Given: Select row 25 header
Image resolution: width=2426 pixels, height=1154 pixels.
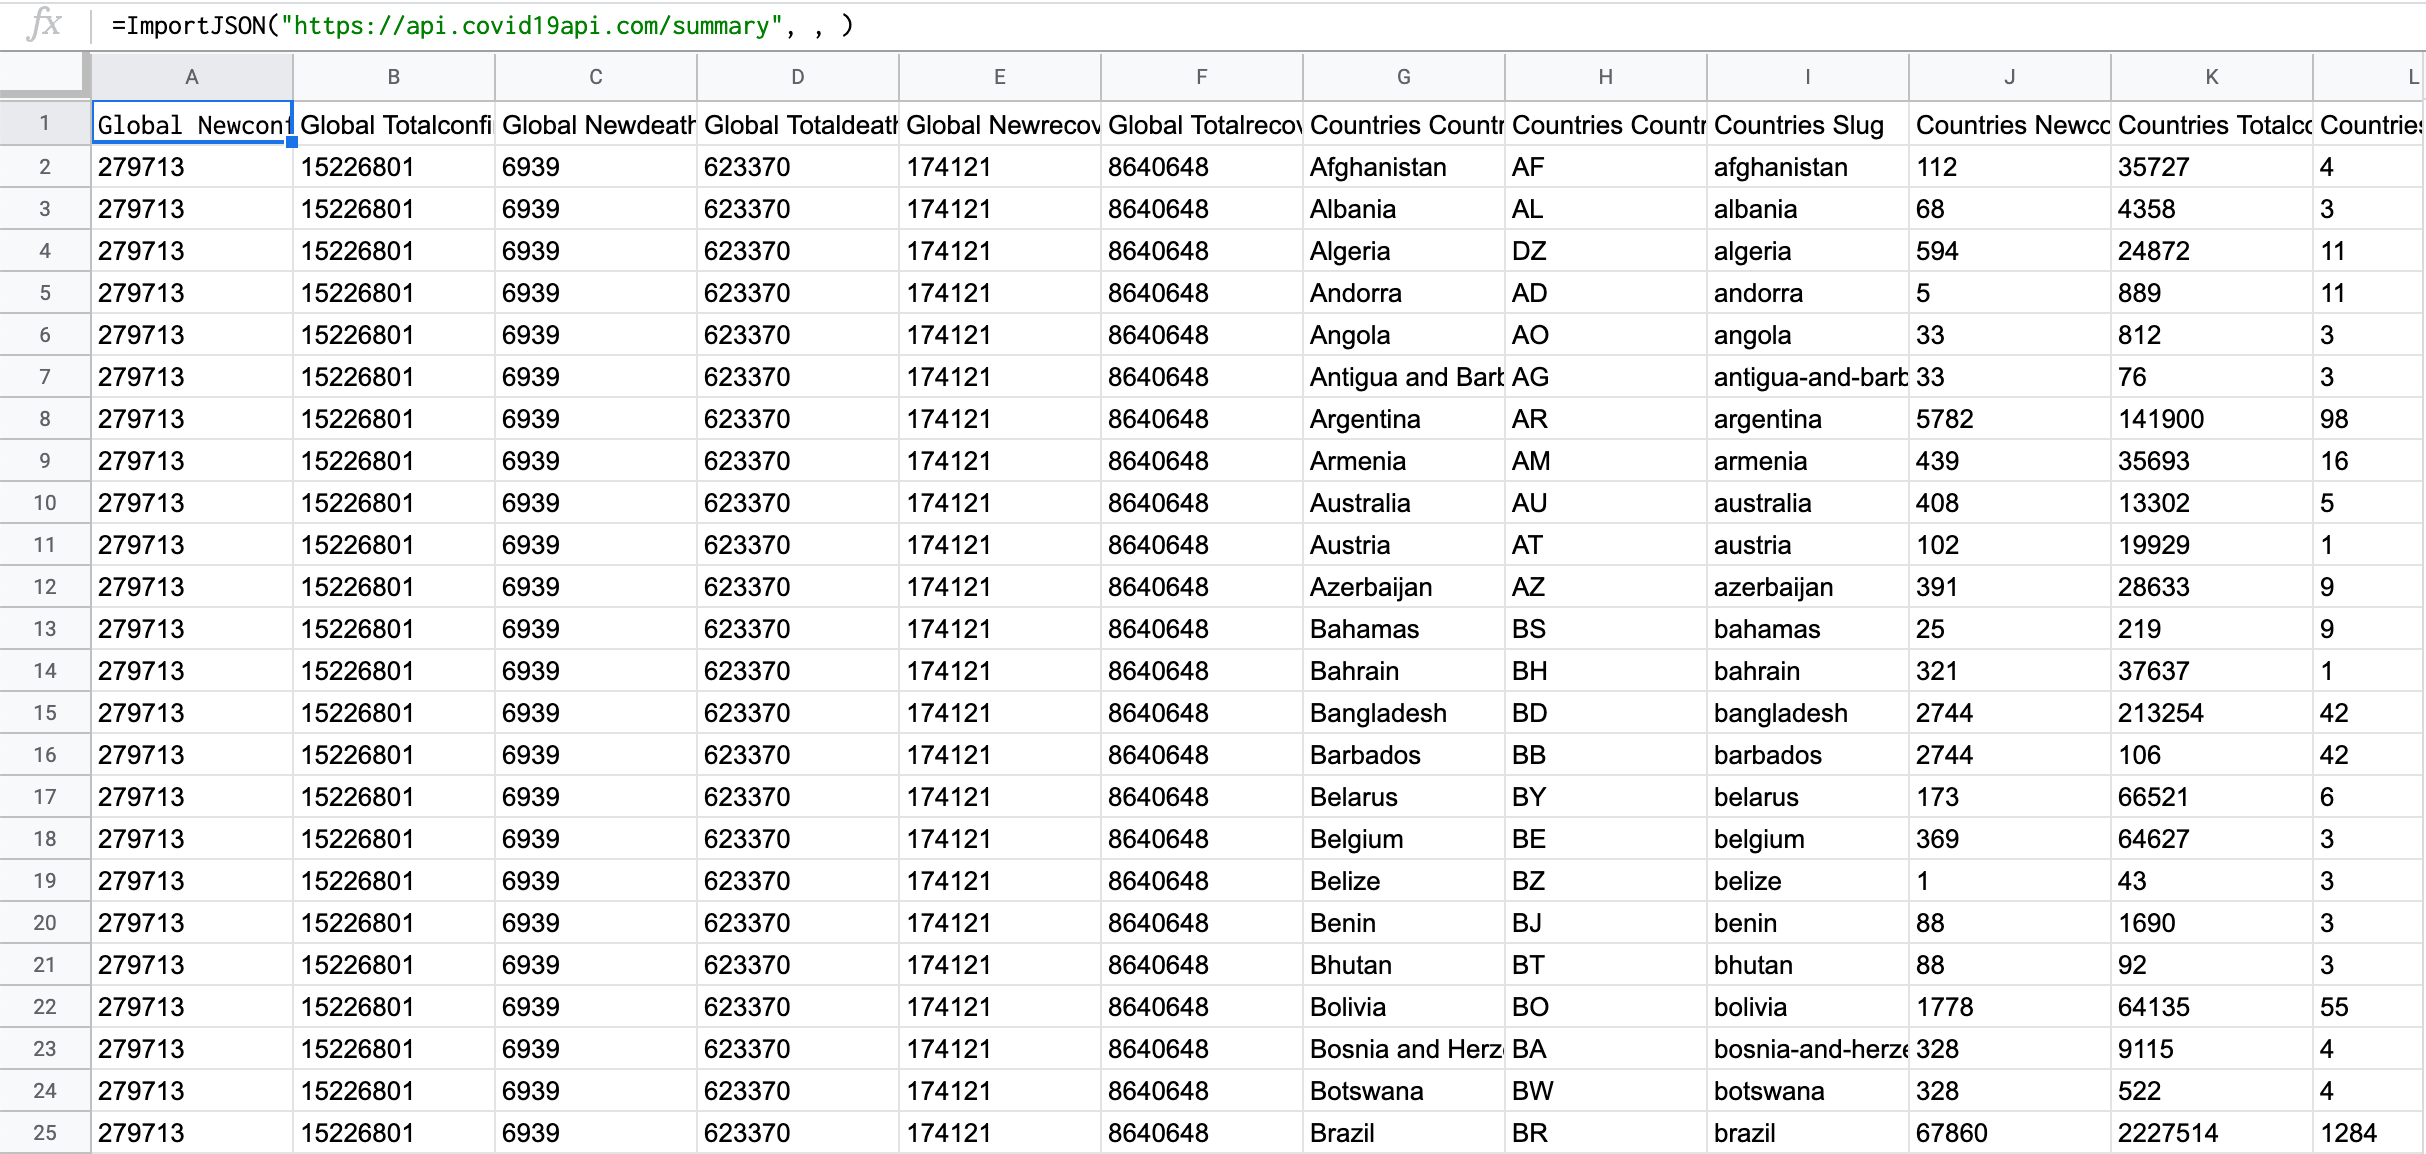Looking at the screenshot, I should tap(44, 1132).
